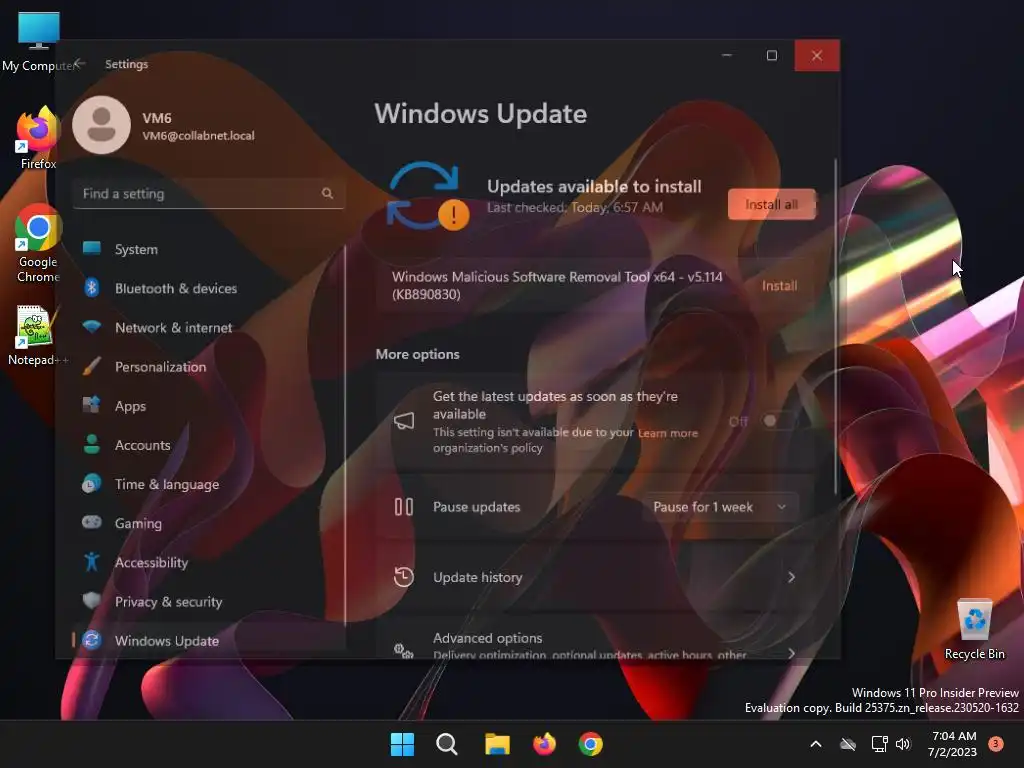
Task: Close the Settings window
Action: (817, 56)
